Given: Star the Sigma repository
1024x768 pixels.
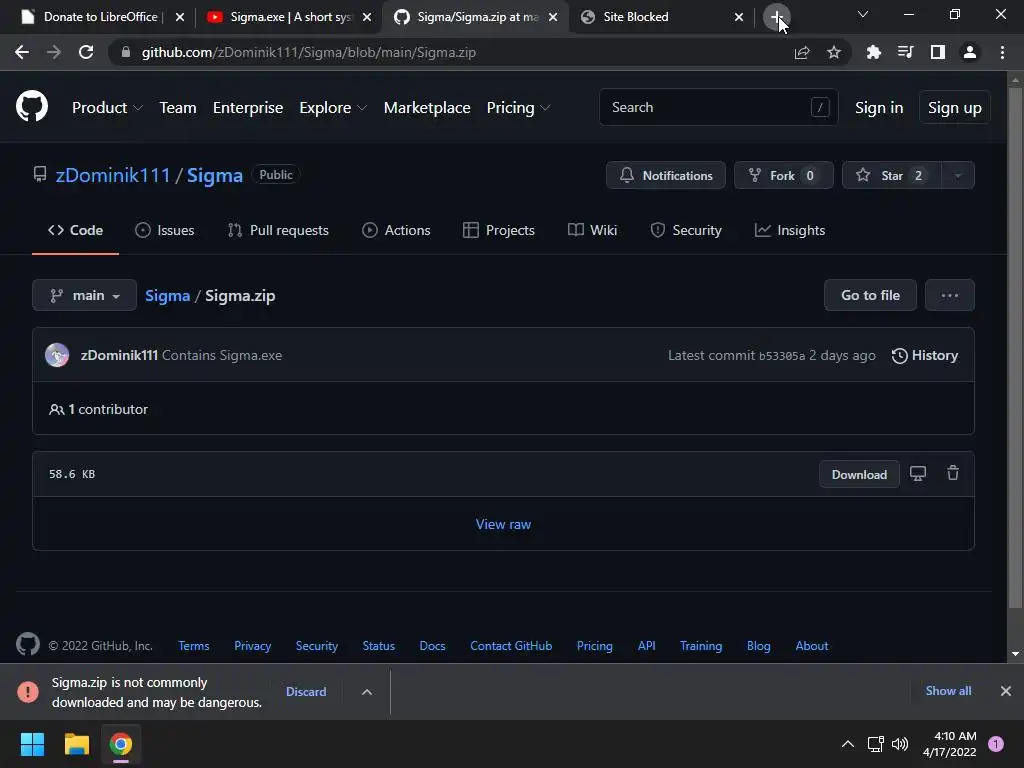Looking at the screenshot, I should pos(891,175).
